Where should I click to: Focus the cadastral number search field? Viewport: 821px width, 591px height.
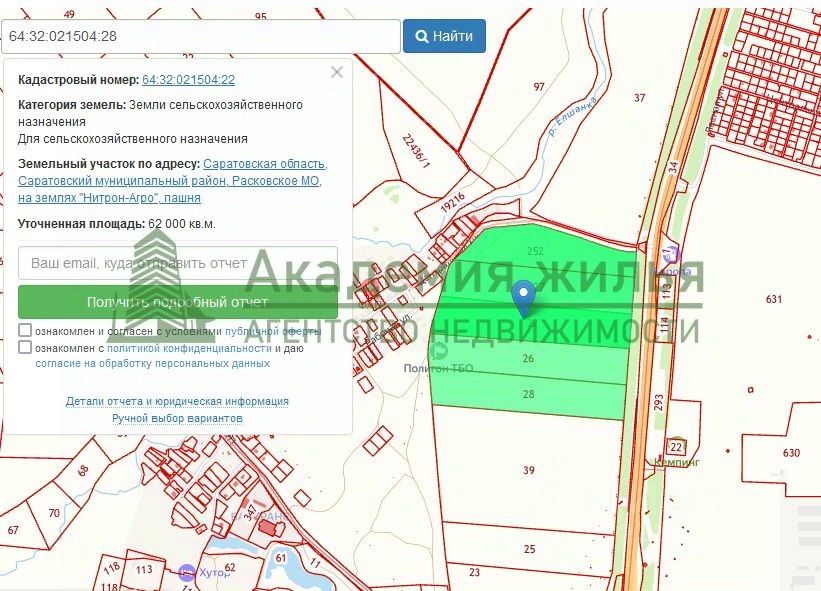201,36
